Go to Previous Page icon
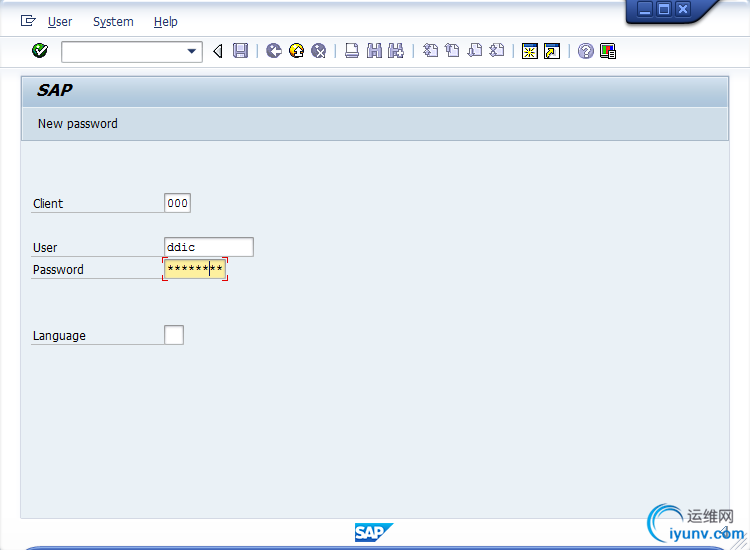Viewport: 750px width, 550px height. (x=452, y=51)
